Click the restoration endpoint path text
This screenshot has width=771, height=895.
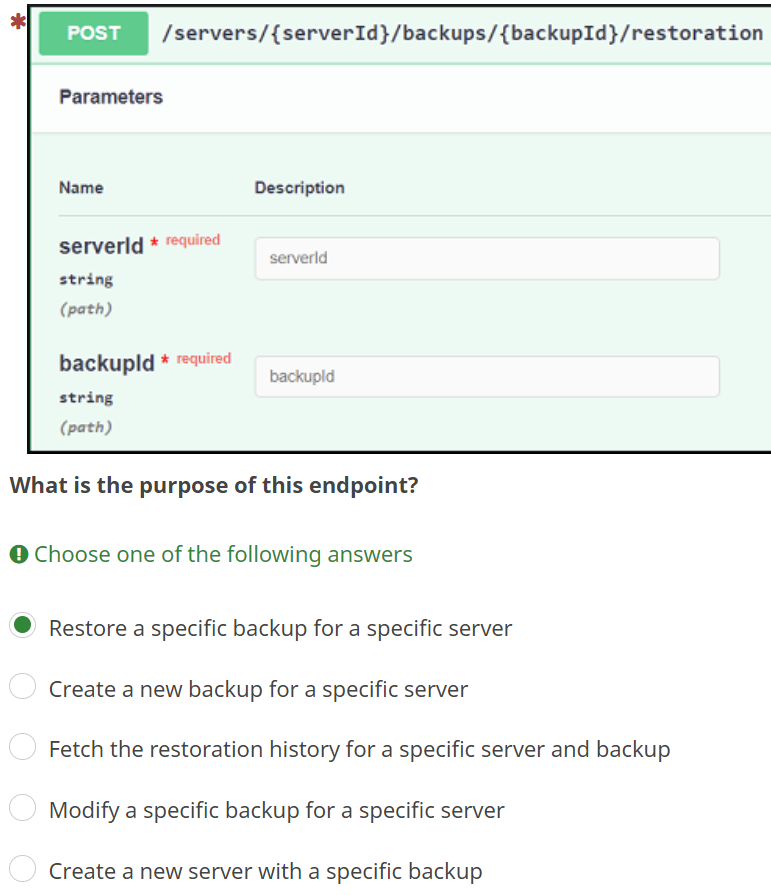pos(462,33)
